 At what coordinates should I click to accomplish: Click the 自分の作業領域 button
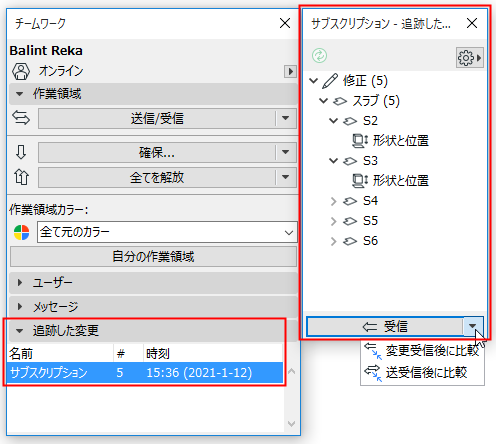pos(153,257)
